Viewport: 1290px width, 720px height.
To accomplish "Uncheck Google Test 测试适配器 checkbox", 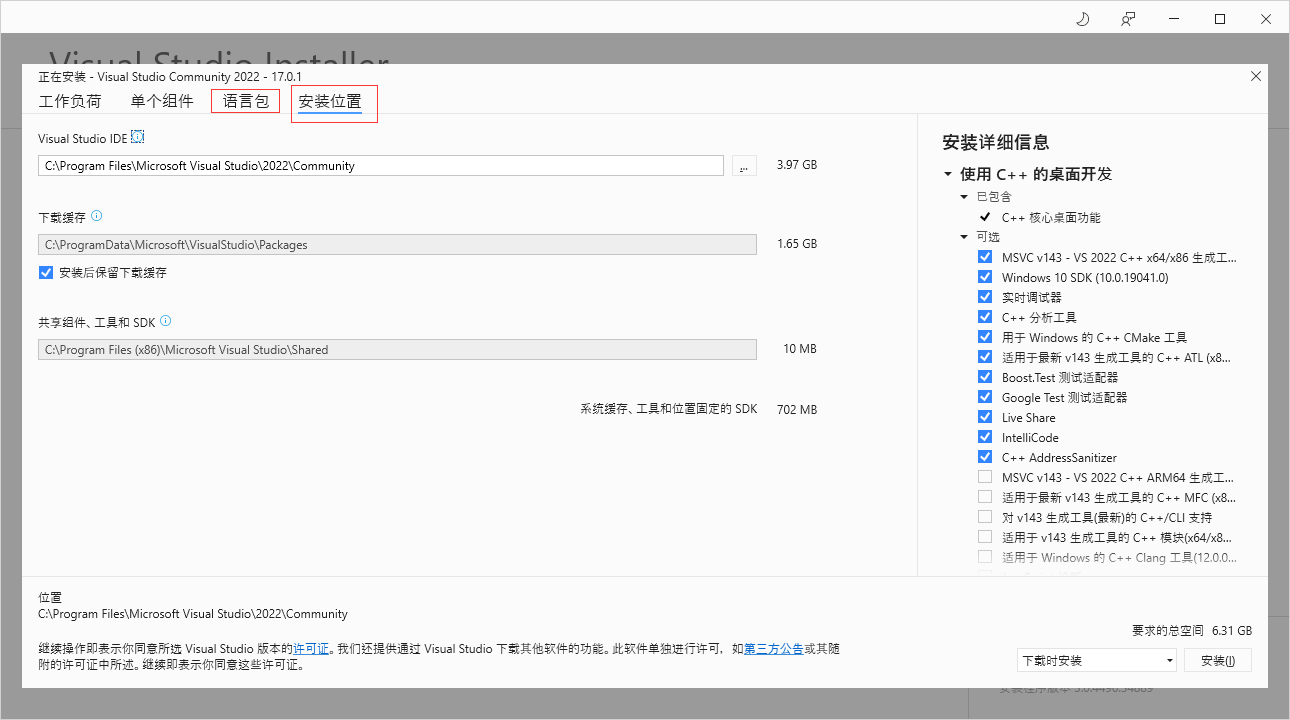I will coord(985,397).
